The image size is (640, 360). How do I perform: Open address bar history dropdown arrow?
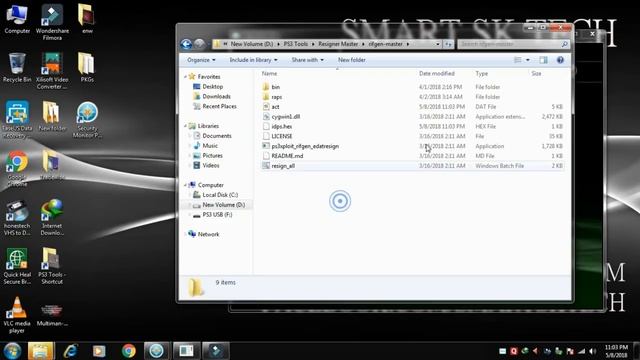438,44
